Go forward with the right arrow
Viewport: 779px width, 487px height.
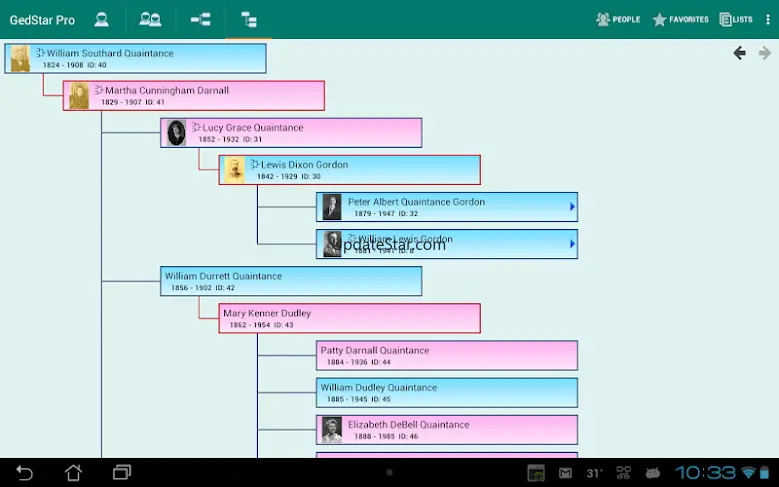click(765, 53)
